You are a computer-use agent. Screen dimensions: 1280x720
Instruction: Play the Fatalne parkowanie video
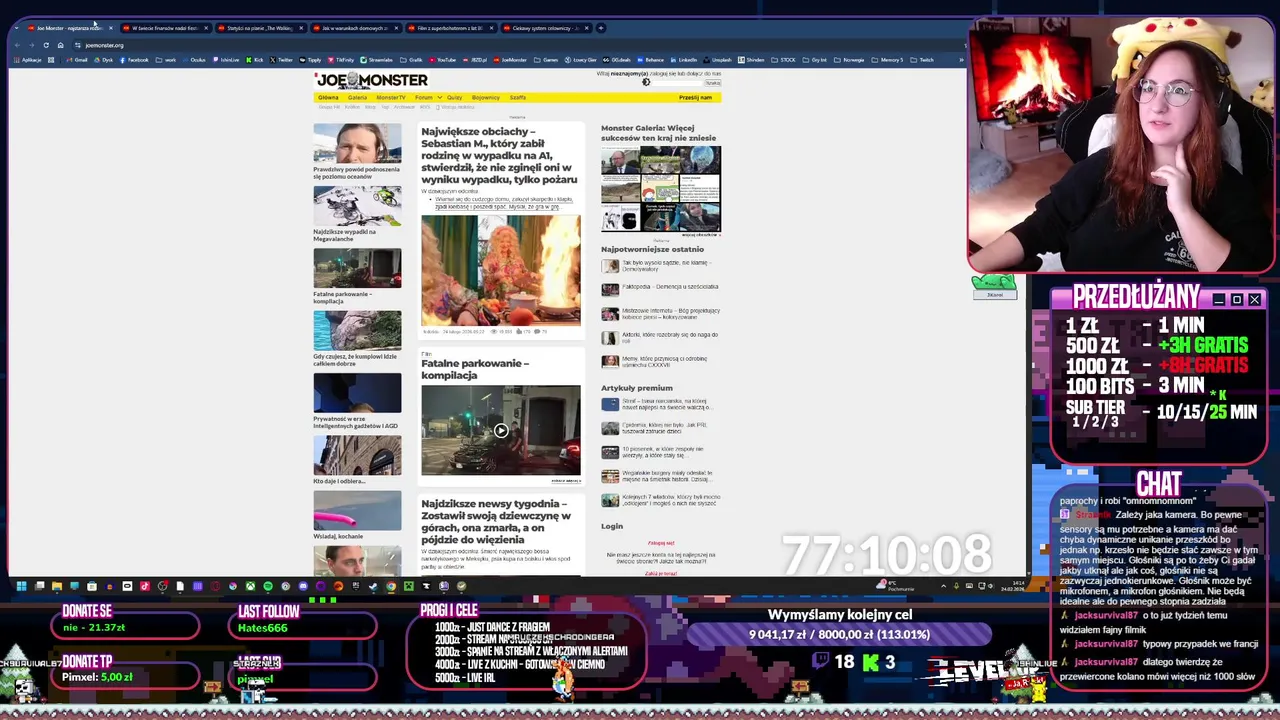[500, 431]
